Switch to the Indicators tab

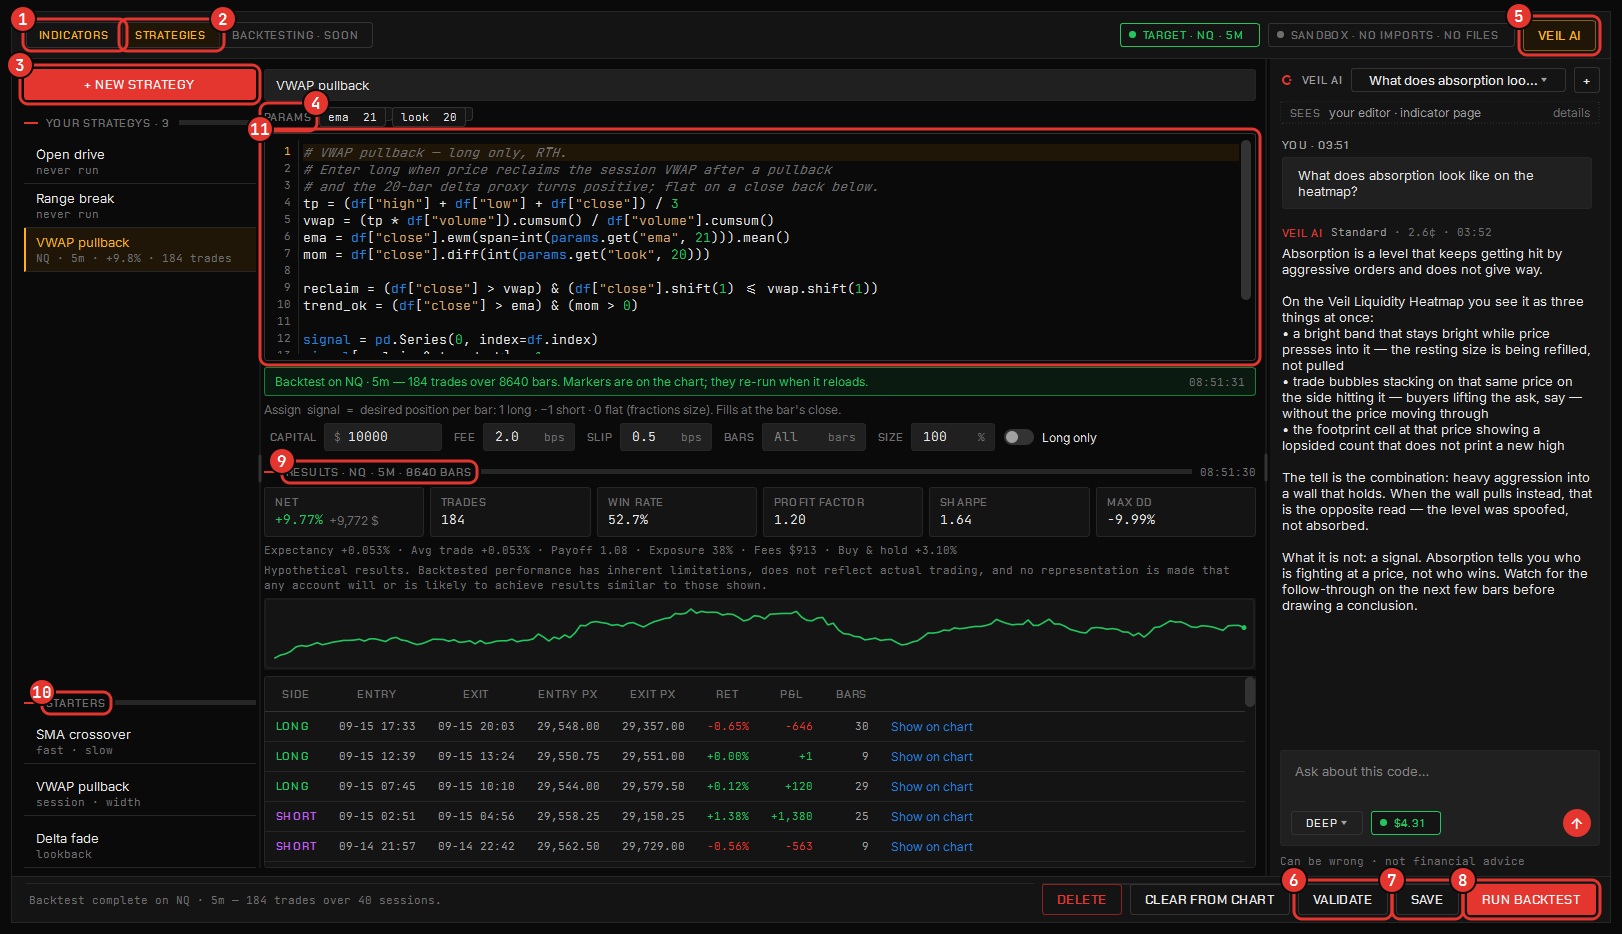[73, 35]
